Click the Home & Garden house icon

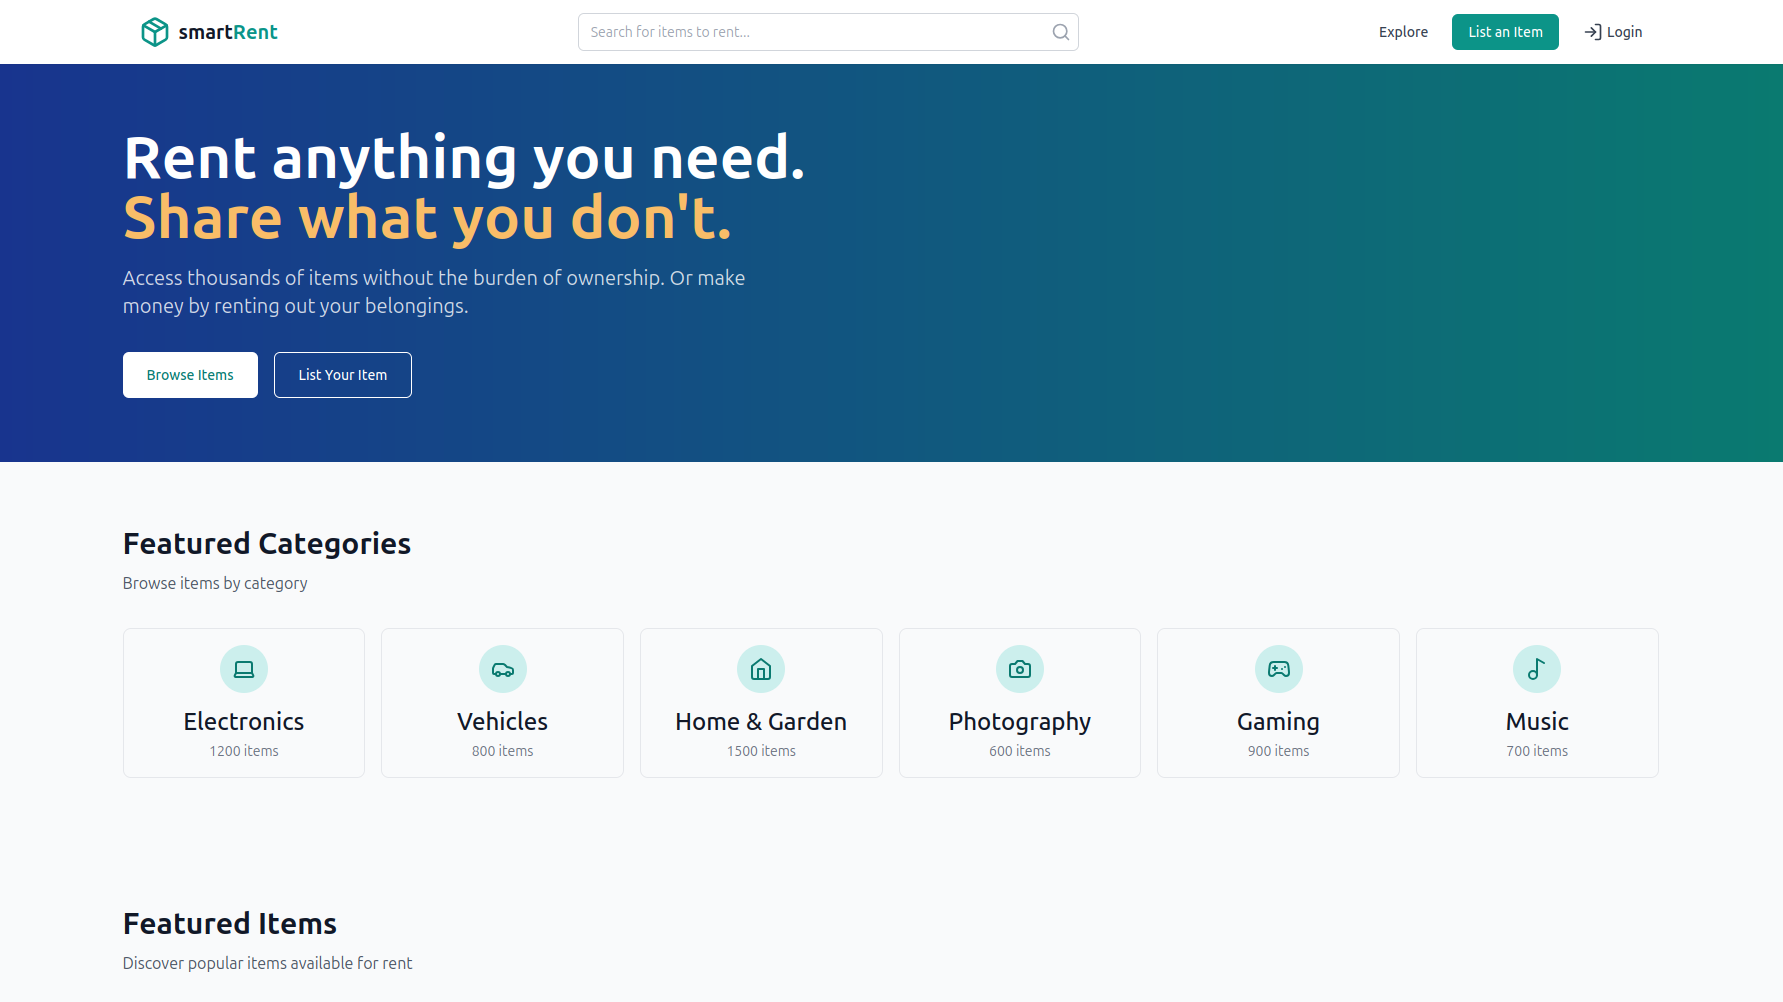tap(761, 669)
